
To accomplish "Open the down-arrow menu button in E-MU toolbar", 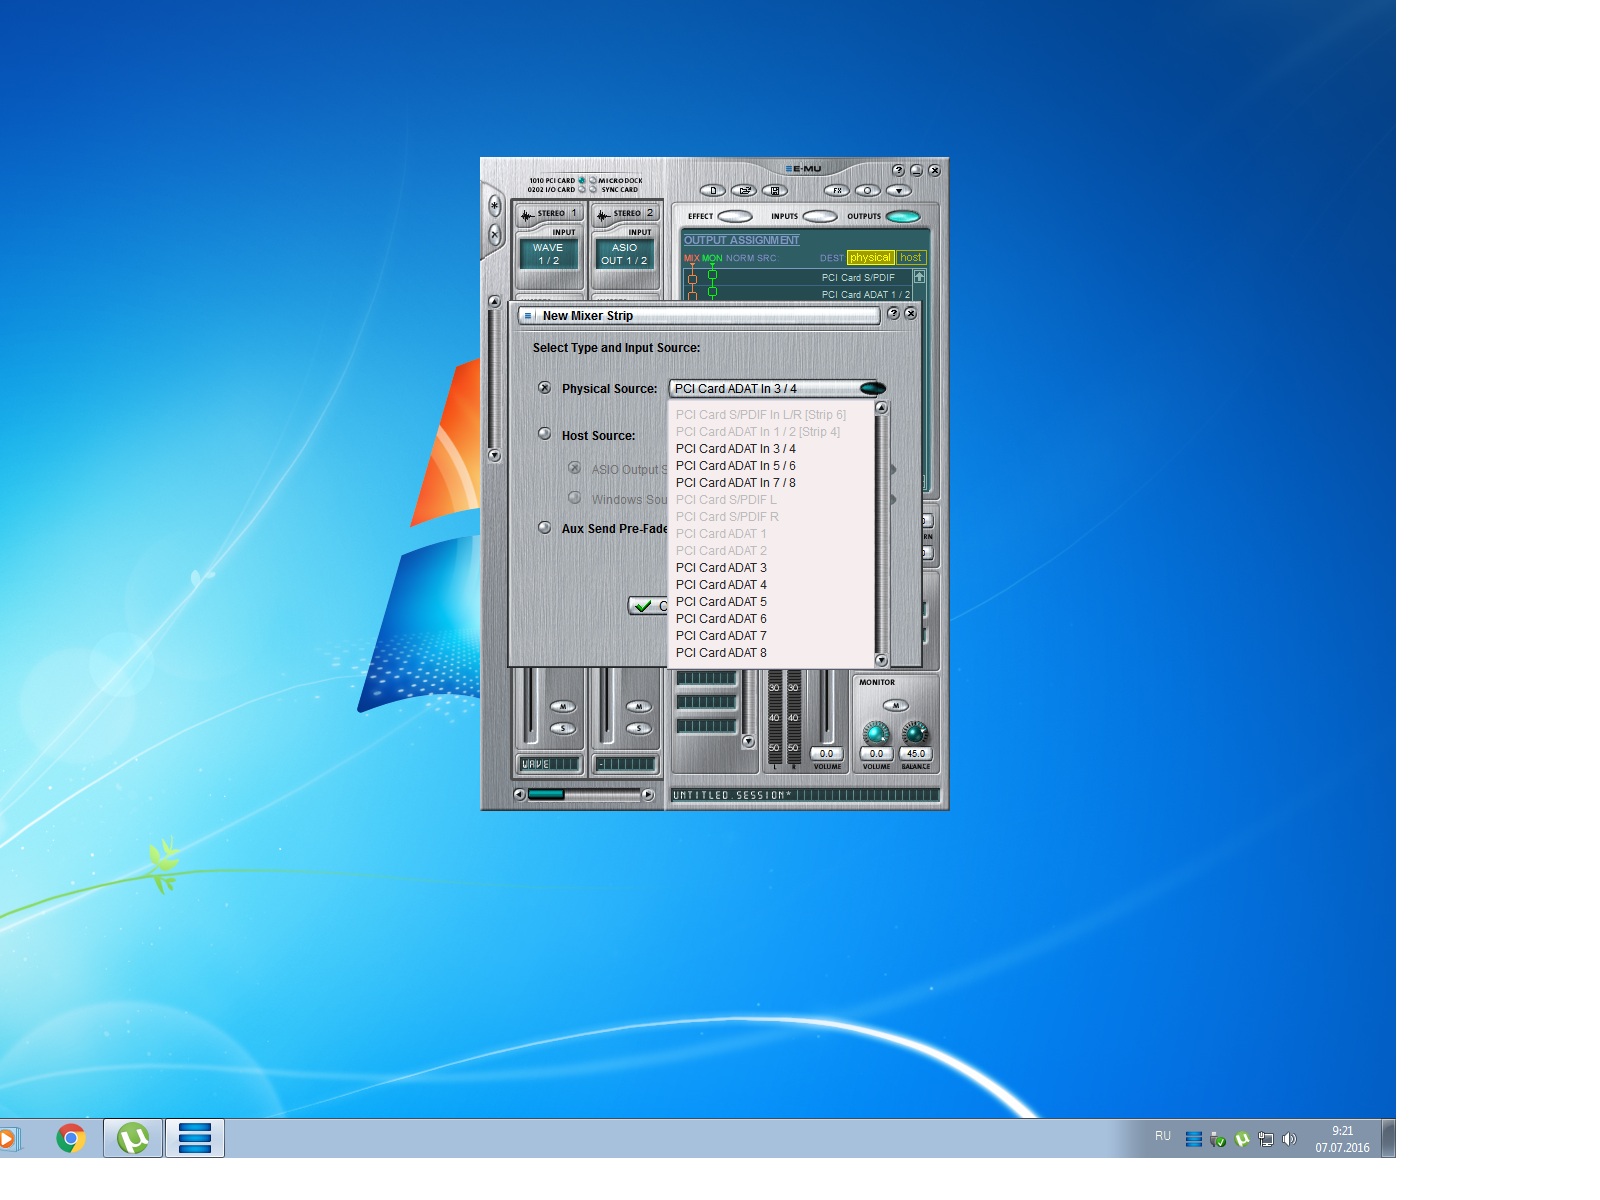I will (898, 190).
